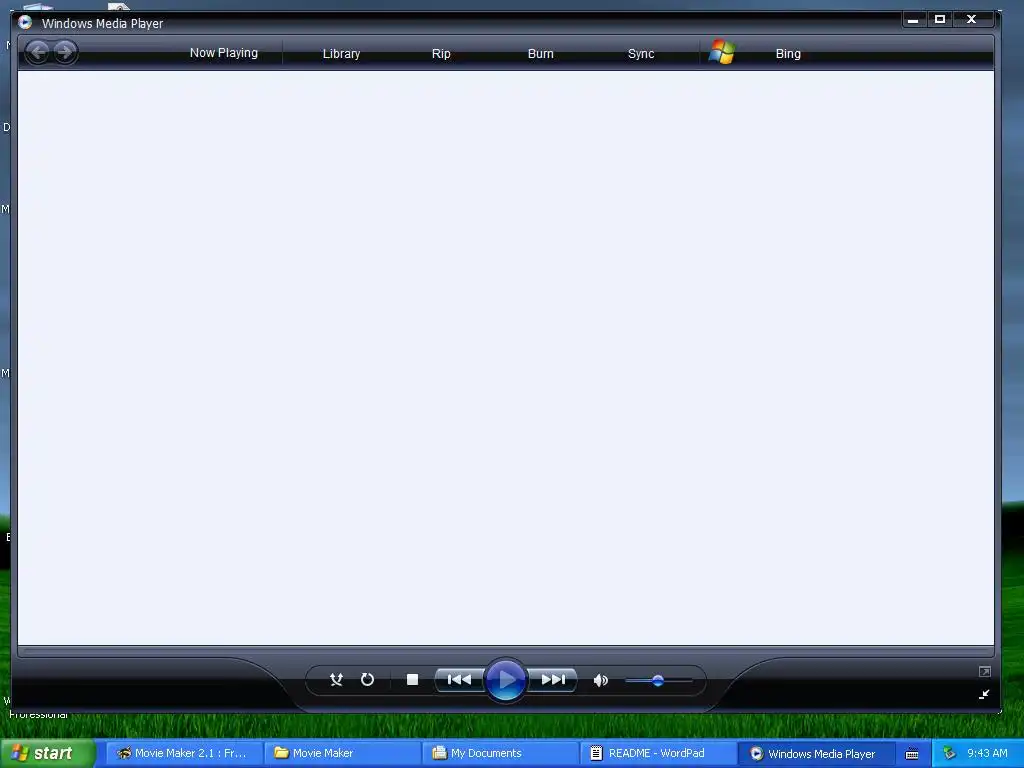This screenshot has width=1024, height=768.
Task: Maximize the Windows Media Player window
Action: point(940,20)
